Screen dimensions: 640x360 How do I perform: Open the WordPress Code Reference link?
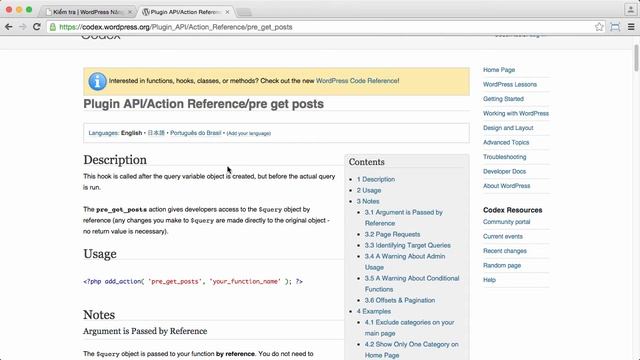pyautogui.click(x=357, y=81)
